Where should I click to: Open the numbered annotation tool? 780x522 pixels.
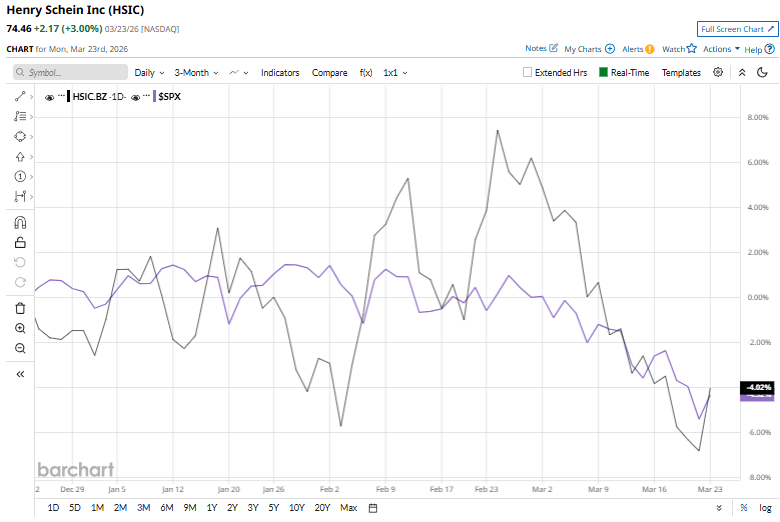[20, 176]
